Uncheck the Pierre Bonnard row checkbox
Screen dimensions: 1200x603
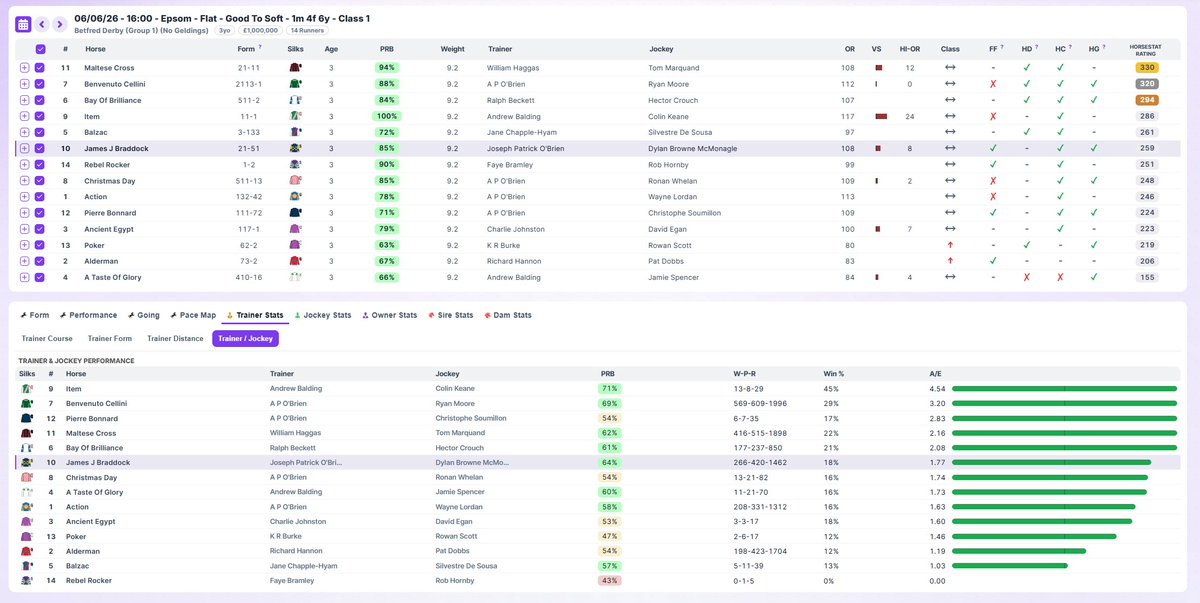coord(40,213)
